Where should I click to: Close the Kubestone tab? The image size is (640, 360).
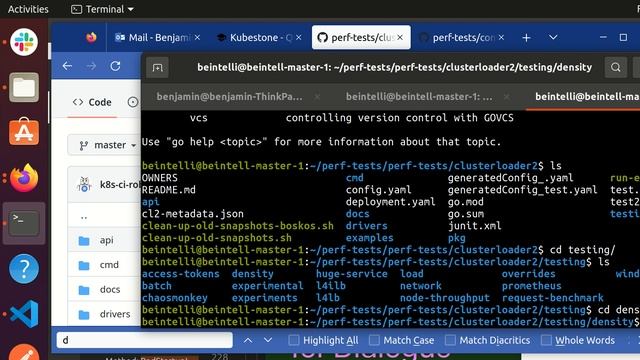[x=299, y=38]
